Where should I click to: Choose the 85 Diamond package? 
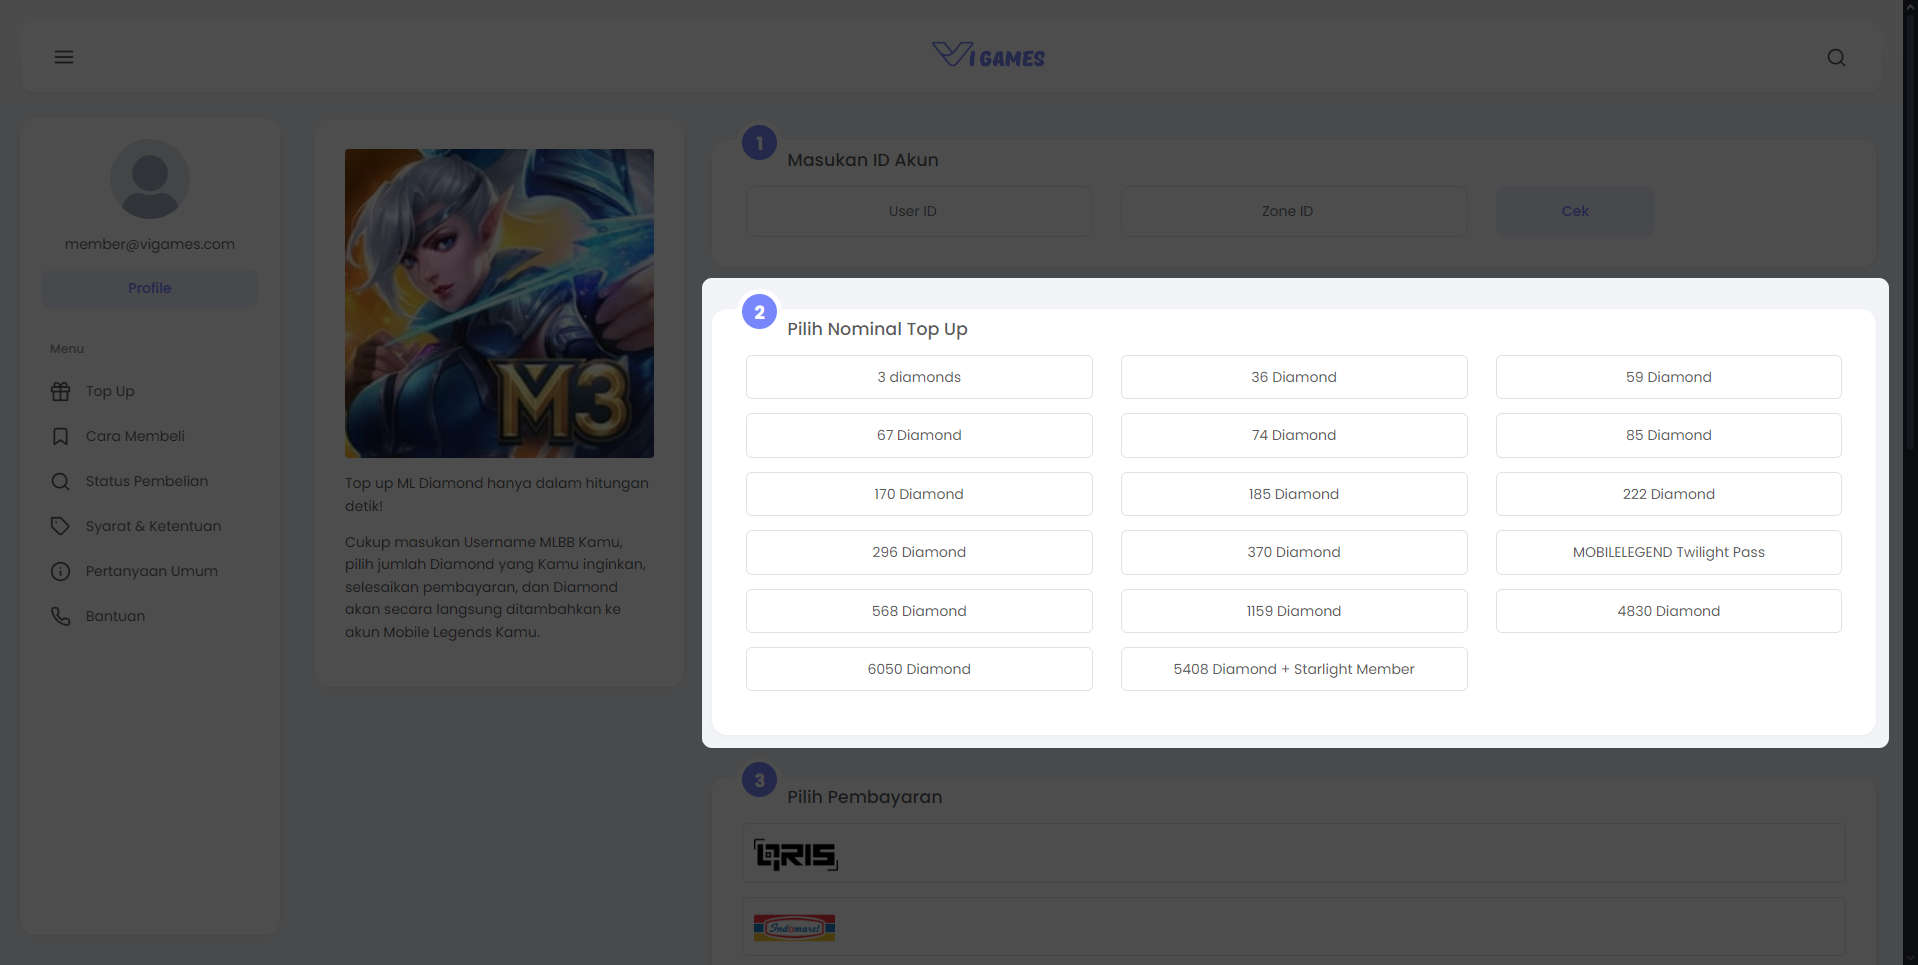1669,435
